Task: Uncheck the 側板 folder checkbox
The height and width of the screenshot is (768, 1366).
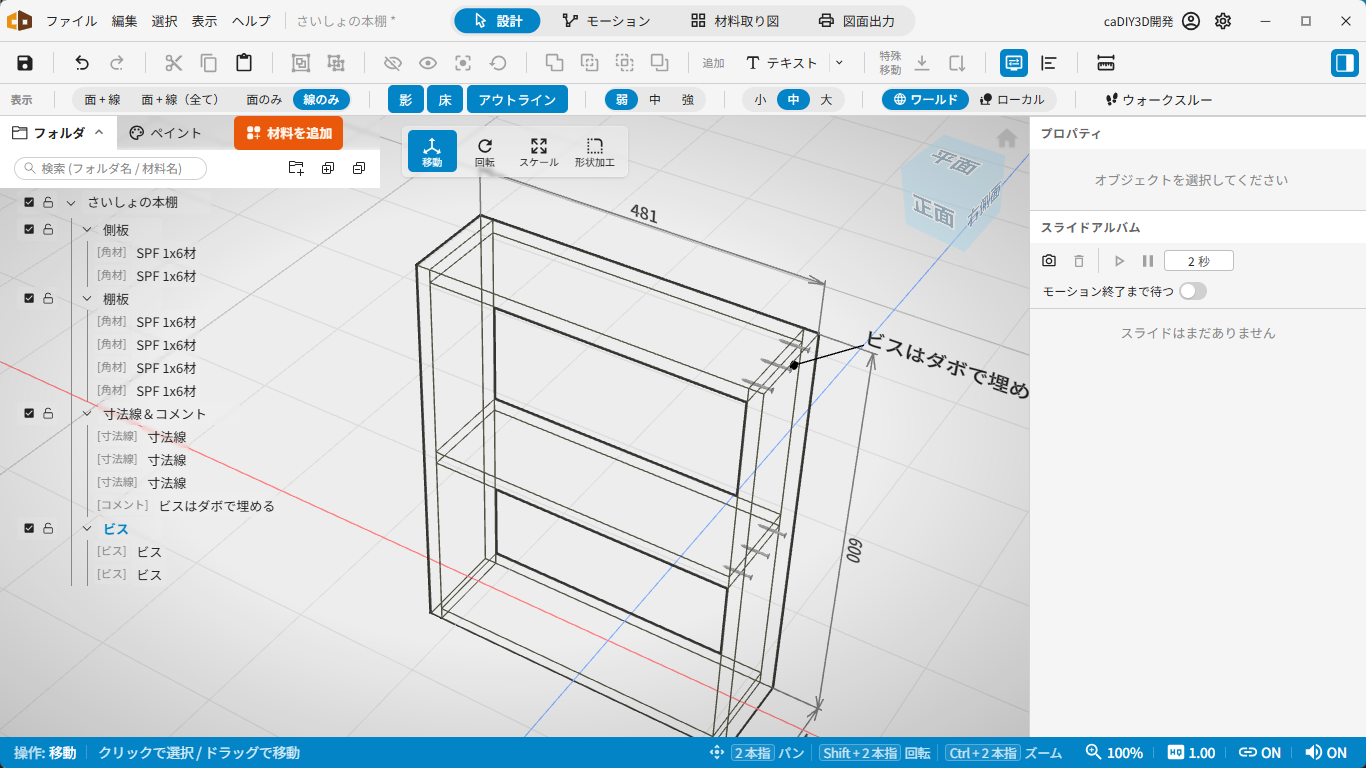Action: click(x=29, y=229)
